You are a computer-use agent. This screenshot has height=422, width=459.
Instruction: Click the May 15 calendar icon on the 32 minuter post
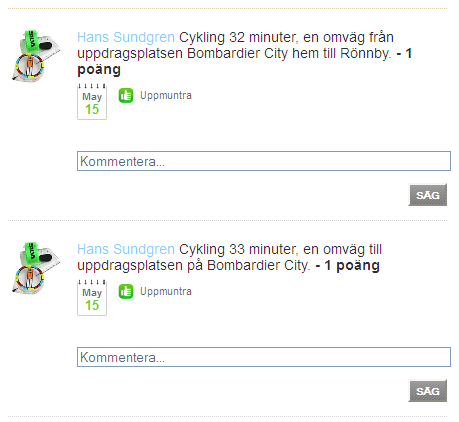pos(92,102)
